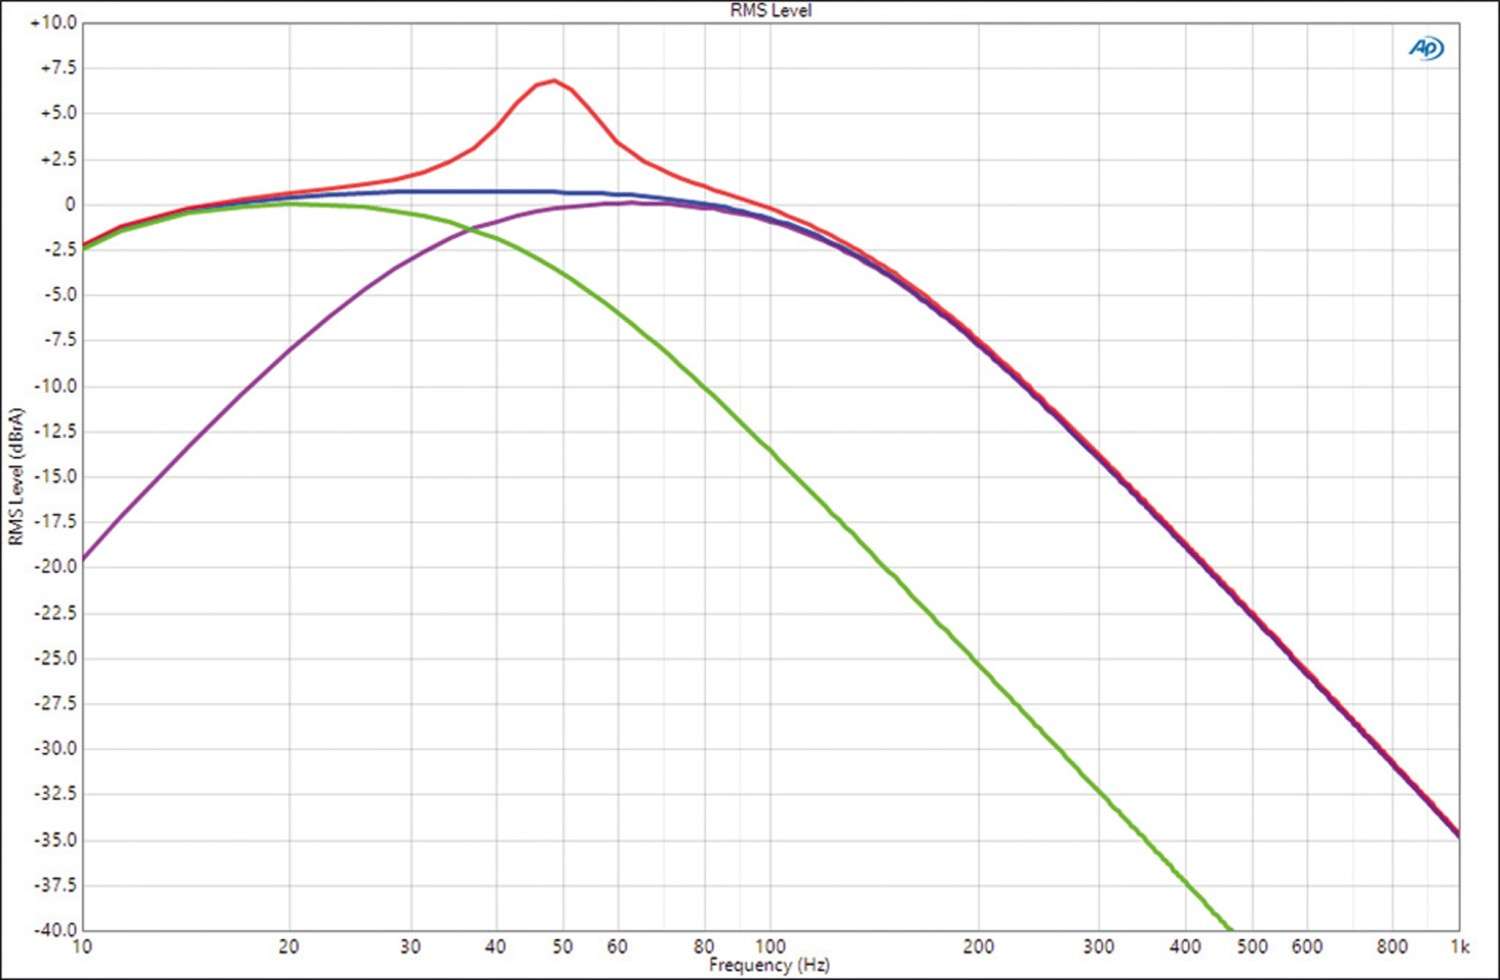
Task: Click the +2.5 y-axis value
Action: 57,159
